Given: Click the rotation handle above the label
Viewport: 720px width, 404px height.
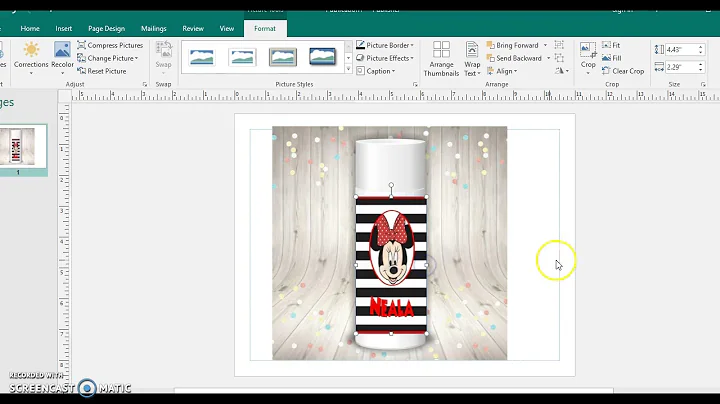Looking at the screenshot, I should coord(391,185).
